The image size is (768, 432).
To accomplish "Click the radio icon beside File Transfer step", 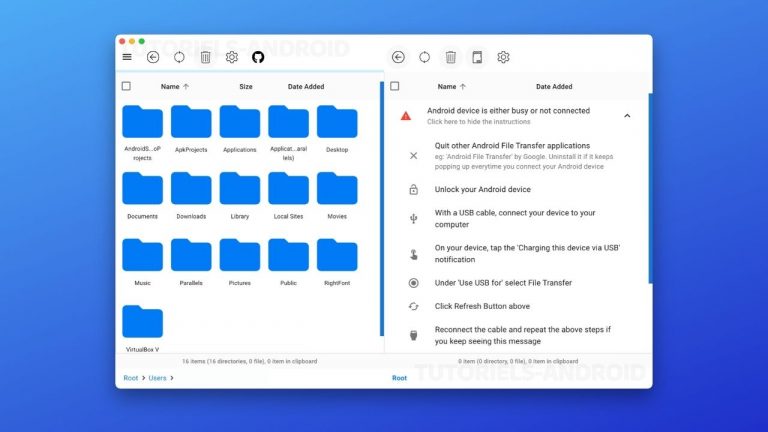I will (413, 283).
